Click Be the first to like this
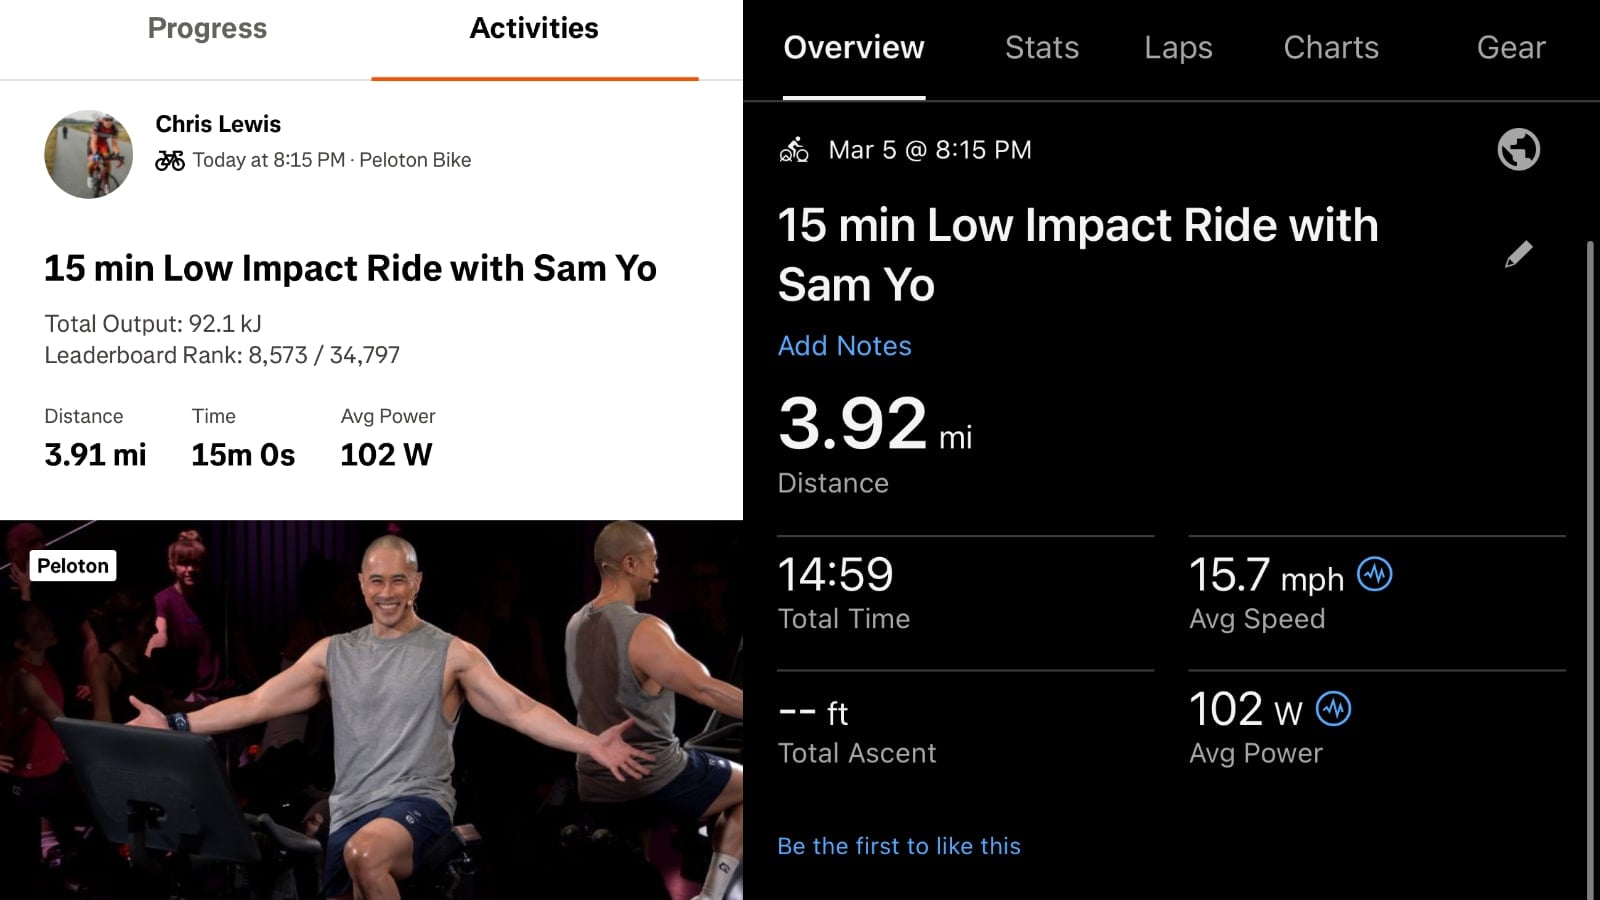 click(x=899, y=846)
